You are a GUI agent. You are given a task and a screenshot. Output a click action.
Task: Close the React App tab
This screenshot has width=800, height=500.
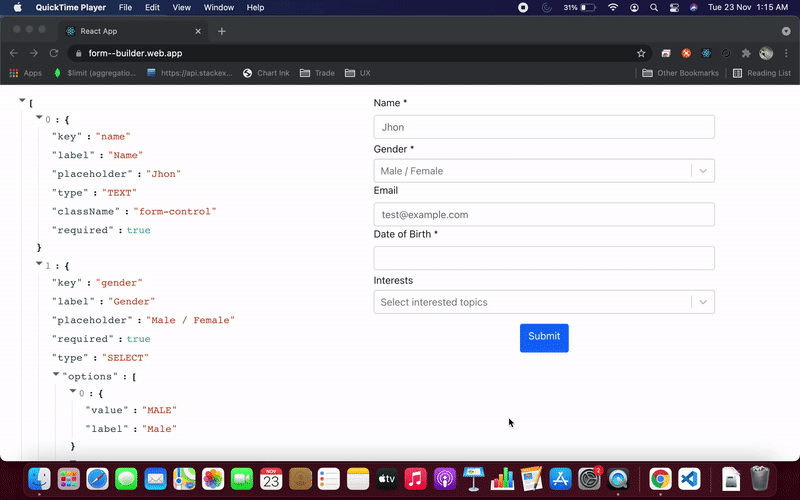click(x=198, y=31)
